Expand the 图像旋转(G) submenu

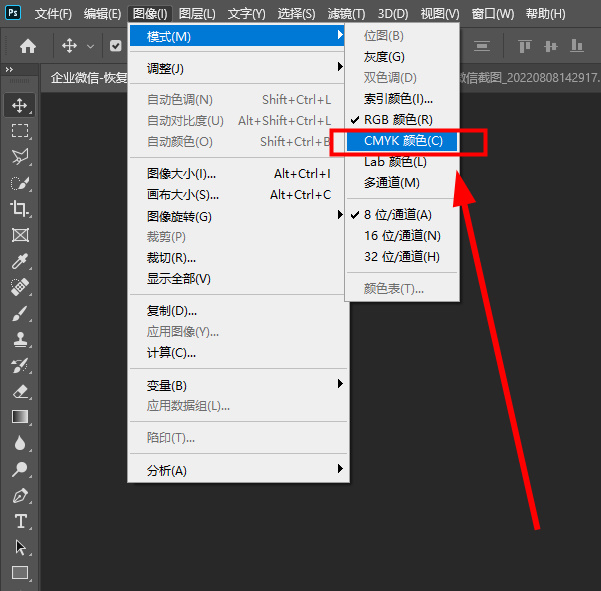237,217
